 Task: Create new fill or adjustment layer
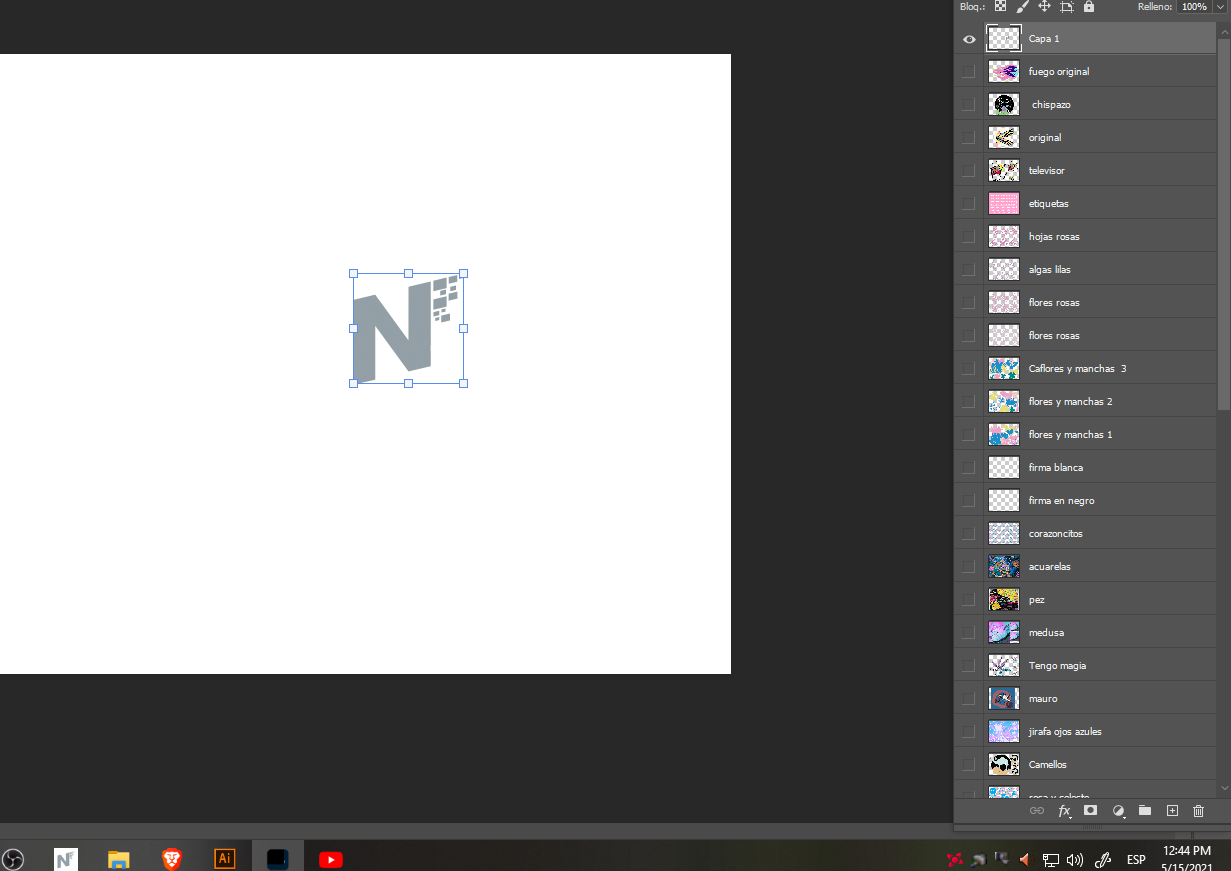1119,810
